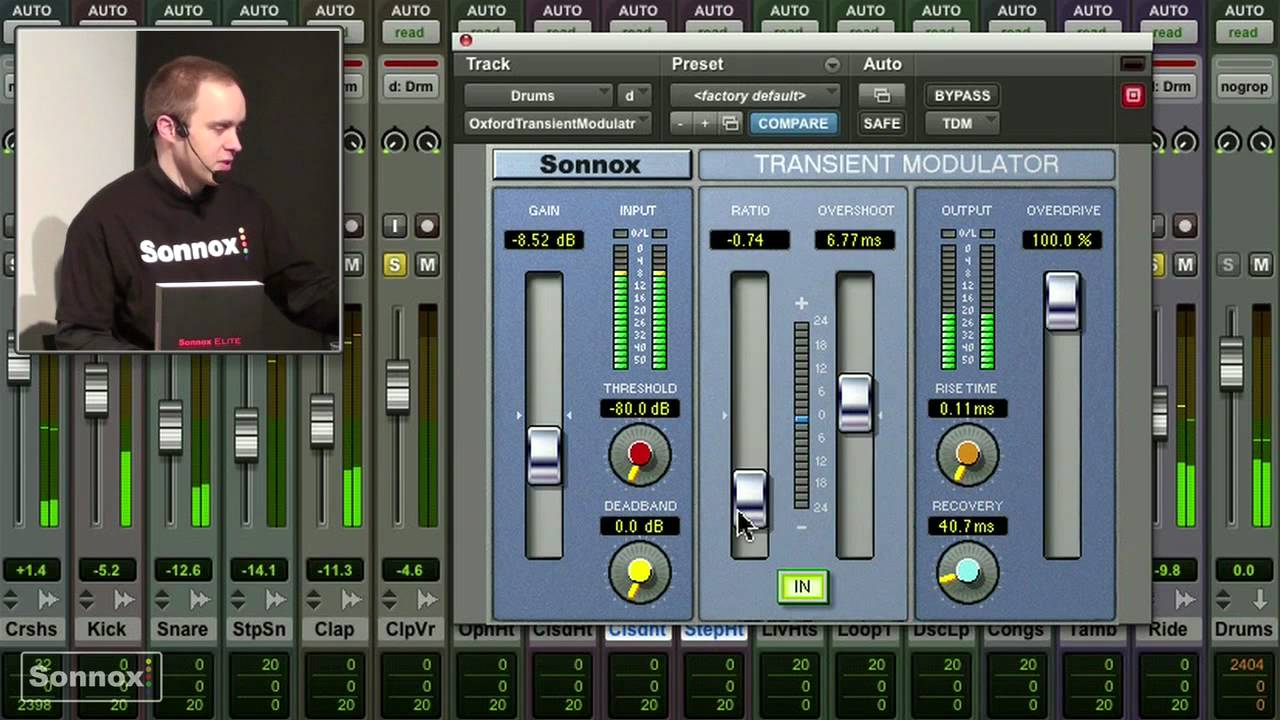Click the RECOVERY value 40.7 ms
Viewport: 1280px width, 720px height.
click(x=967, y=527)
